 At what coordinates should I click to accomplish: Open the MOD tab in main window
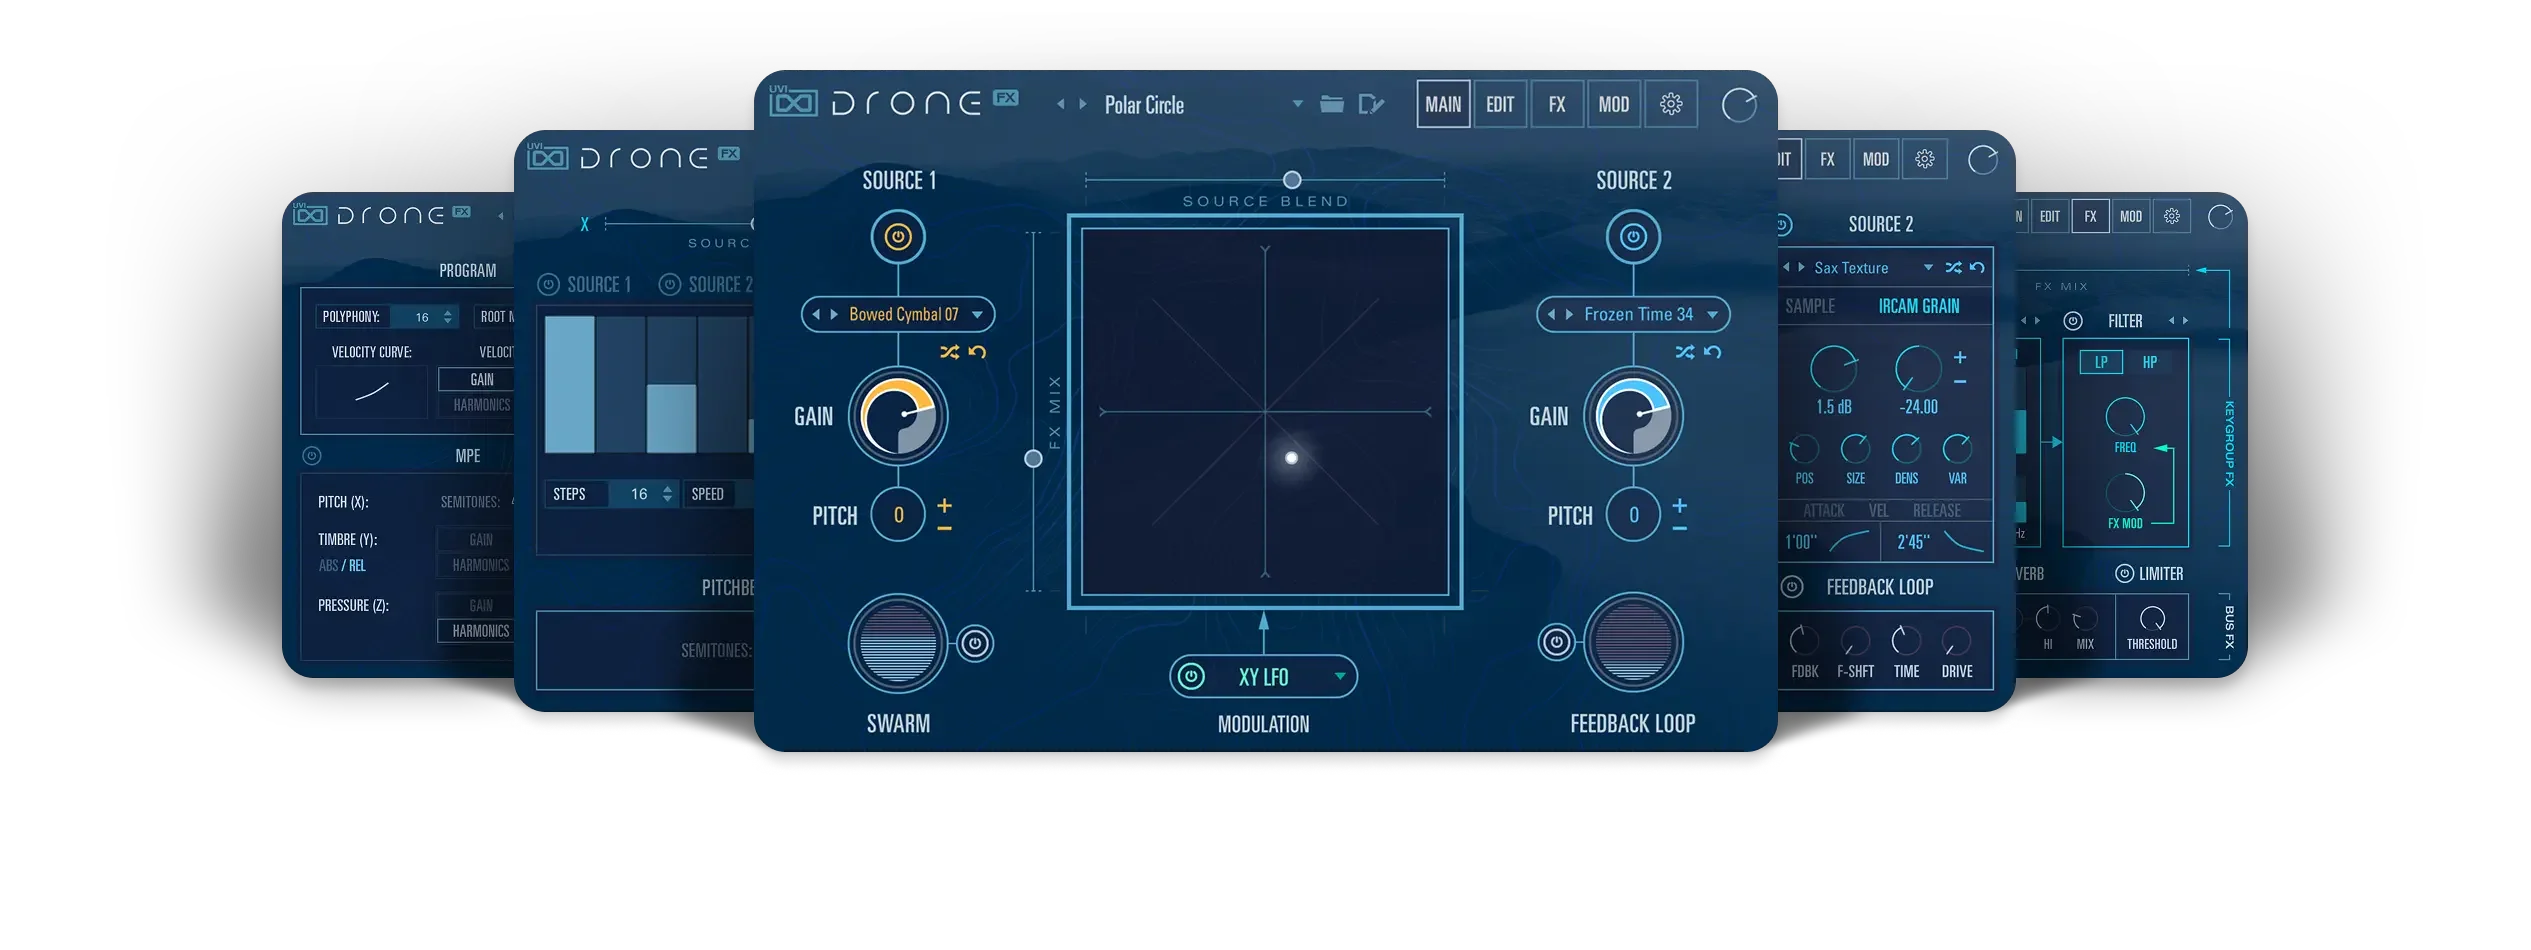coord(1614,104)
